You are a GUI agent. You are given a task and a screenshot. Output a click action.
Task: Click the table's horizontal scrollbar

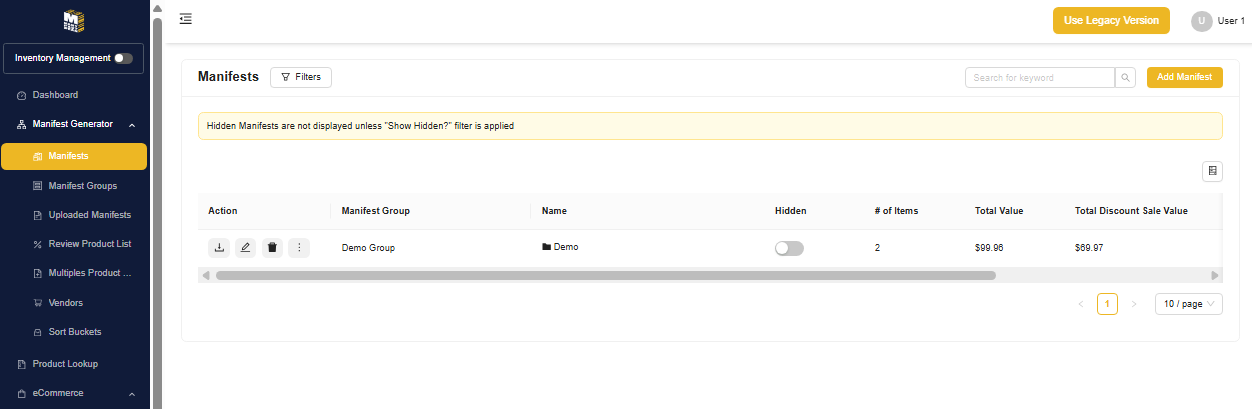[605, 275]
